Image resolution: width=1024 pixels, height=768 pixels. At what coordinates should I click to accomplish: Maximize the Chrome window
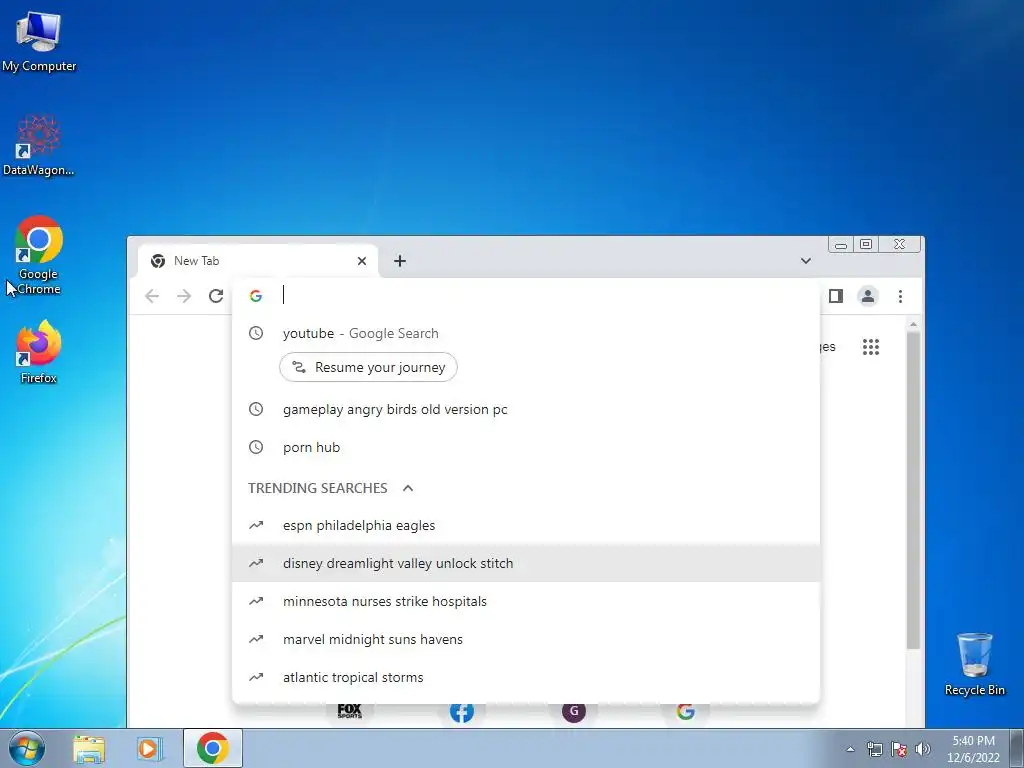pyautogui.click(x=866, y=244)
